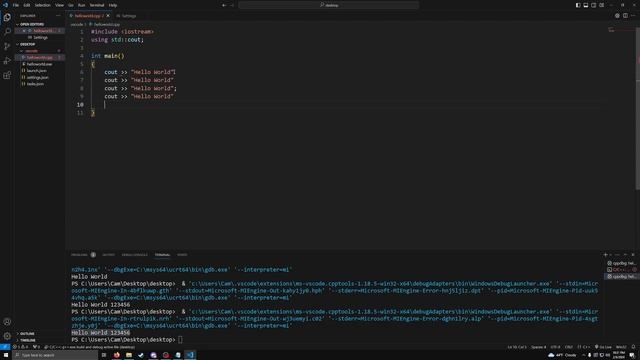Open the Accounts icon in activity bar
This screenshot has height=360, width=640.
pos(7,322)
